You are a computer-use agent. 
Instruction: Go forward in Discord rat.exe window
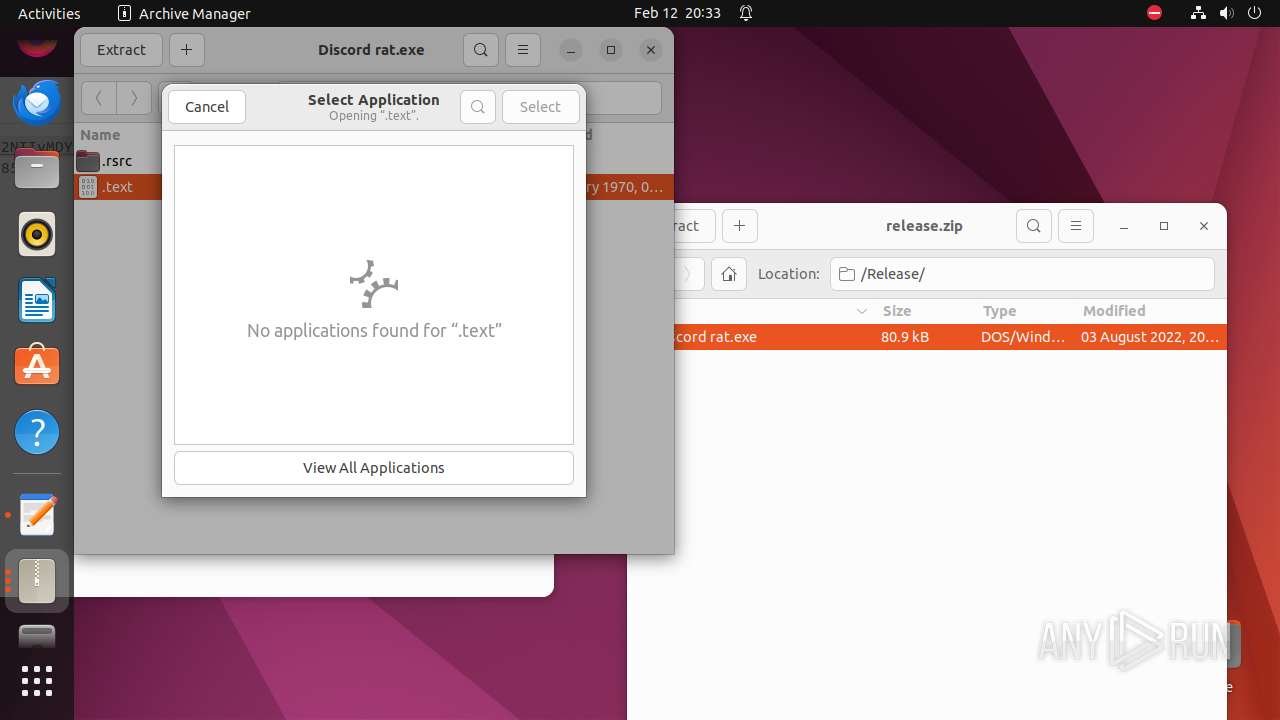pos(134,98)
